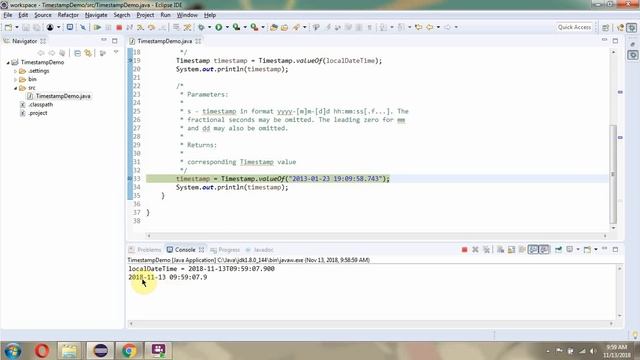The image size is (640, 360).
Task: Click the Windows Start button
Action: (x=12, y=351)
